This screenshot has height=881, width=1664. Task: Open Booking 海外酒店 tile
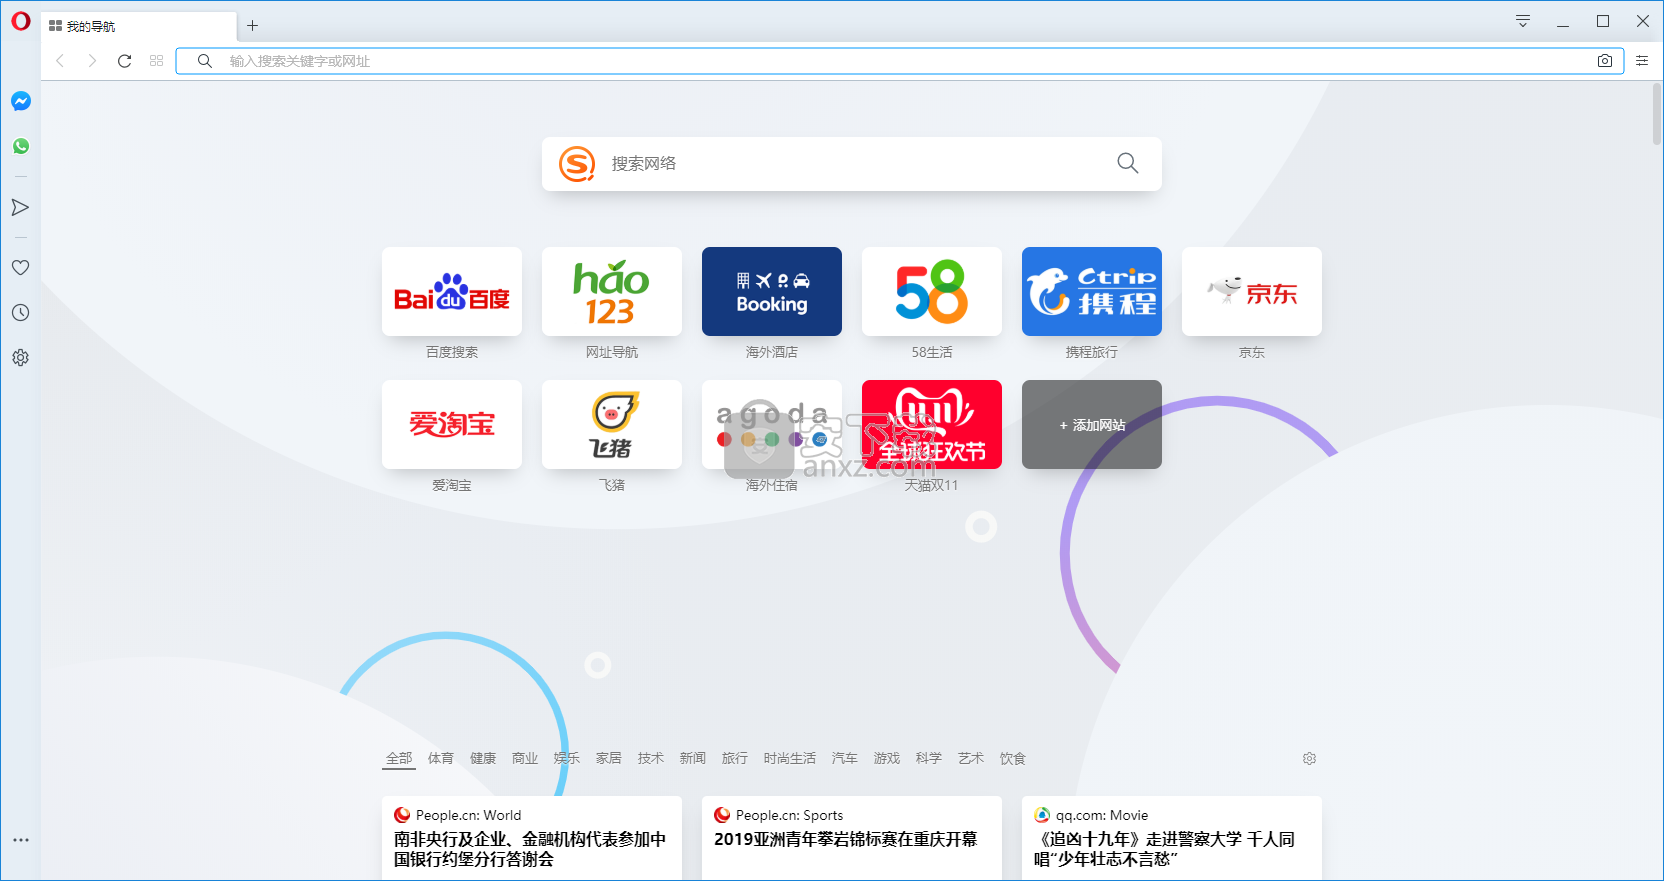pos(772,291)
